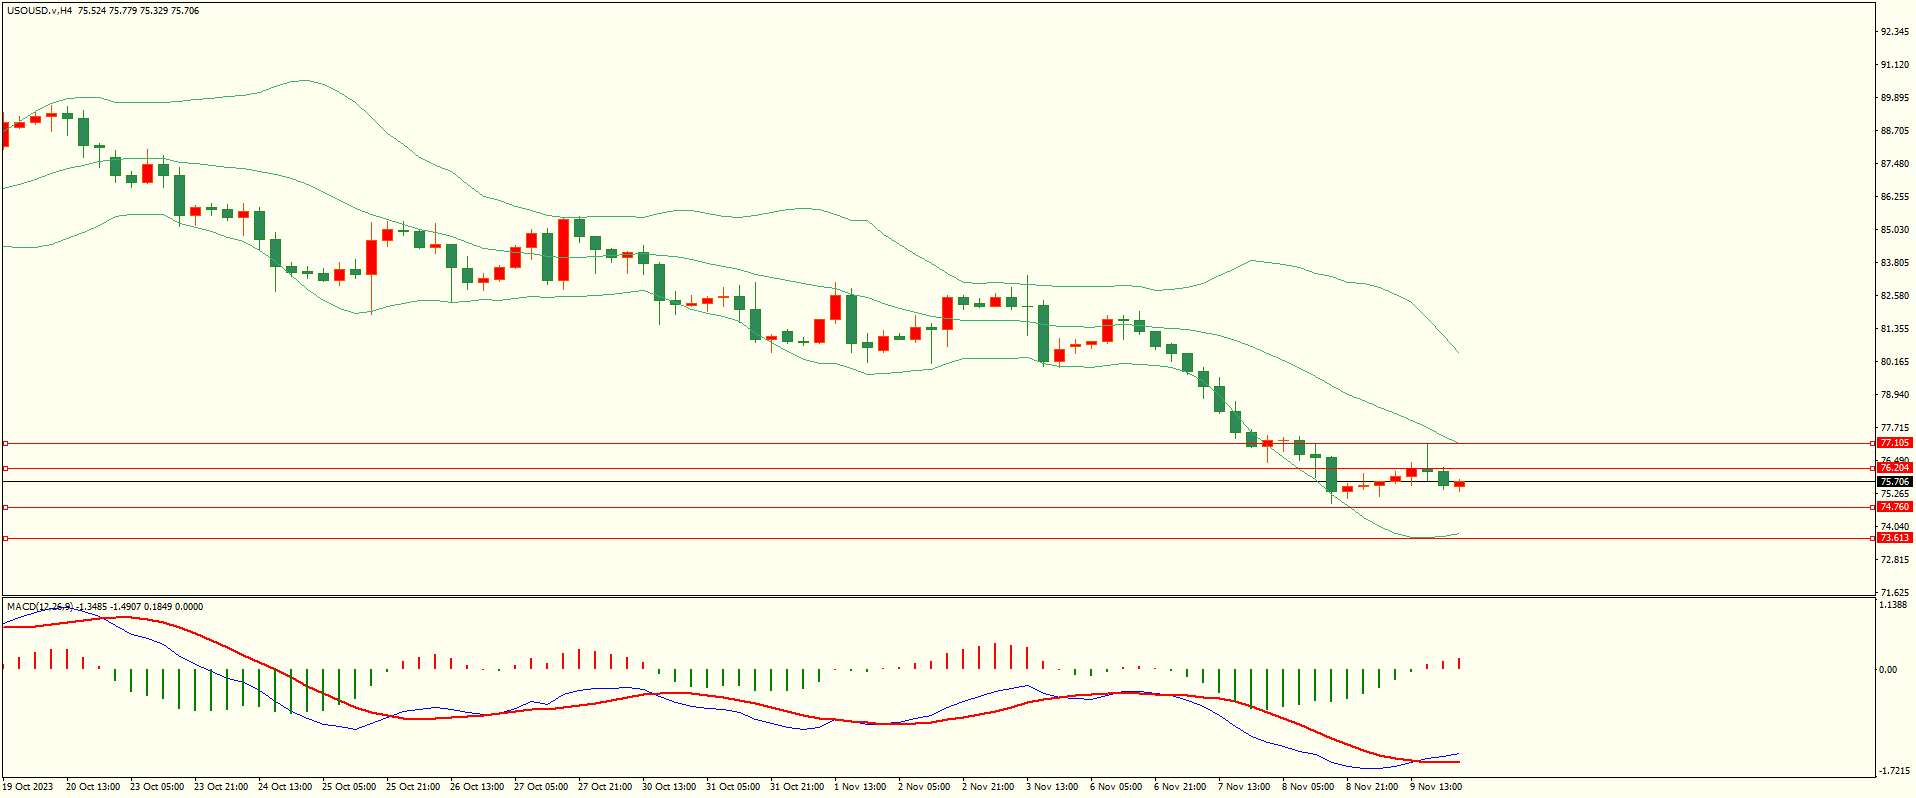Click the 83.805 price scale value

[x=1894, y=263]
